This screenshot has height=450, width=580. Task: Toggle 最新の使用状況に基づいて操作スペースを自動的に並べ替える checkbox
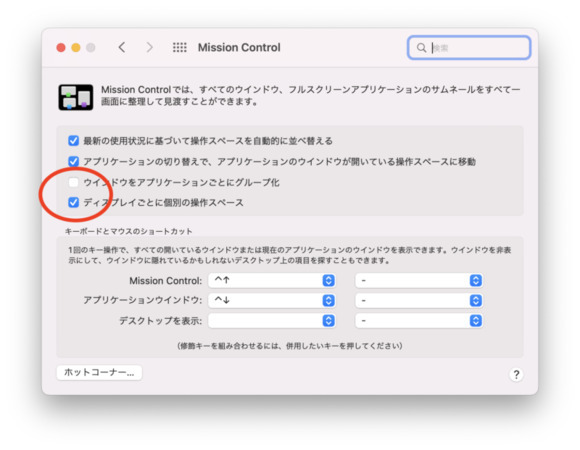tap(73, 141)
